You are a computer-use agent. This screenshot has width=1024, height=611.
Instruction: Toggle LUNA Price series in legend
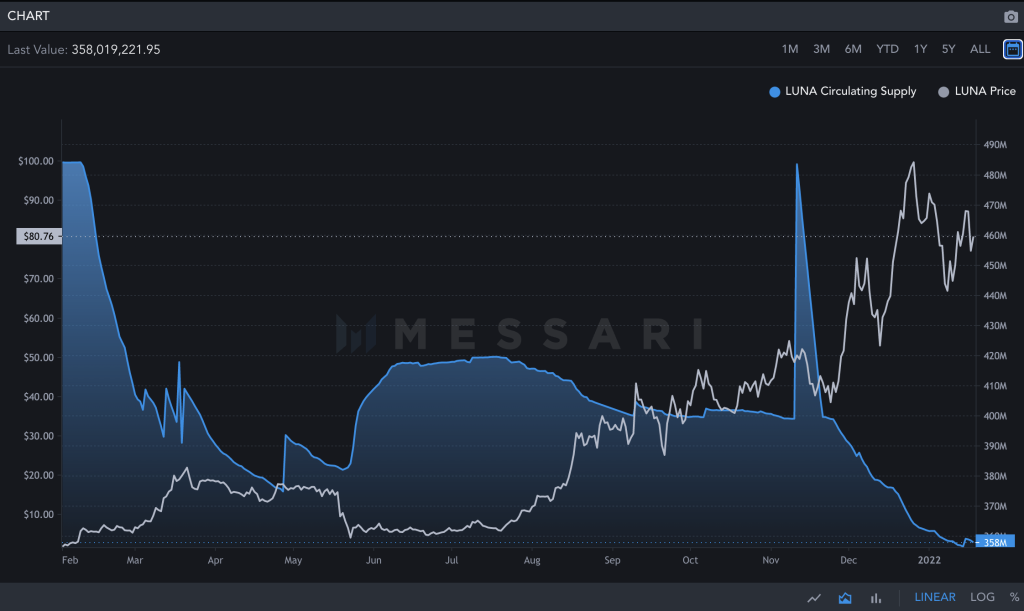click(976, 91)
